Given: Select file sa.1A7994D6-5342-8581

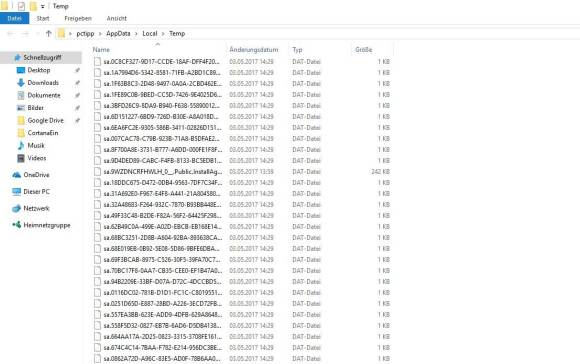Looking at the screenshot, I should tap(162, 73).
